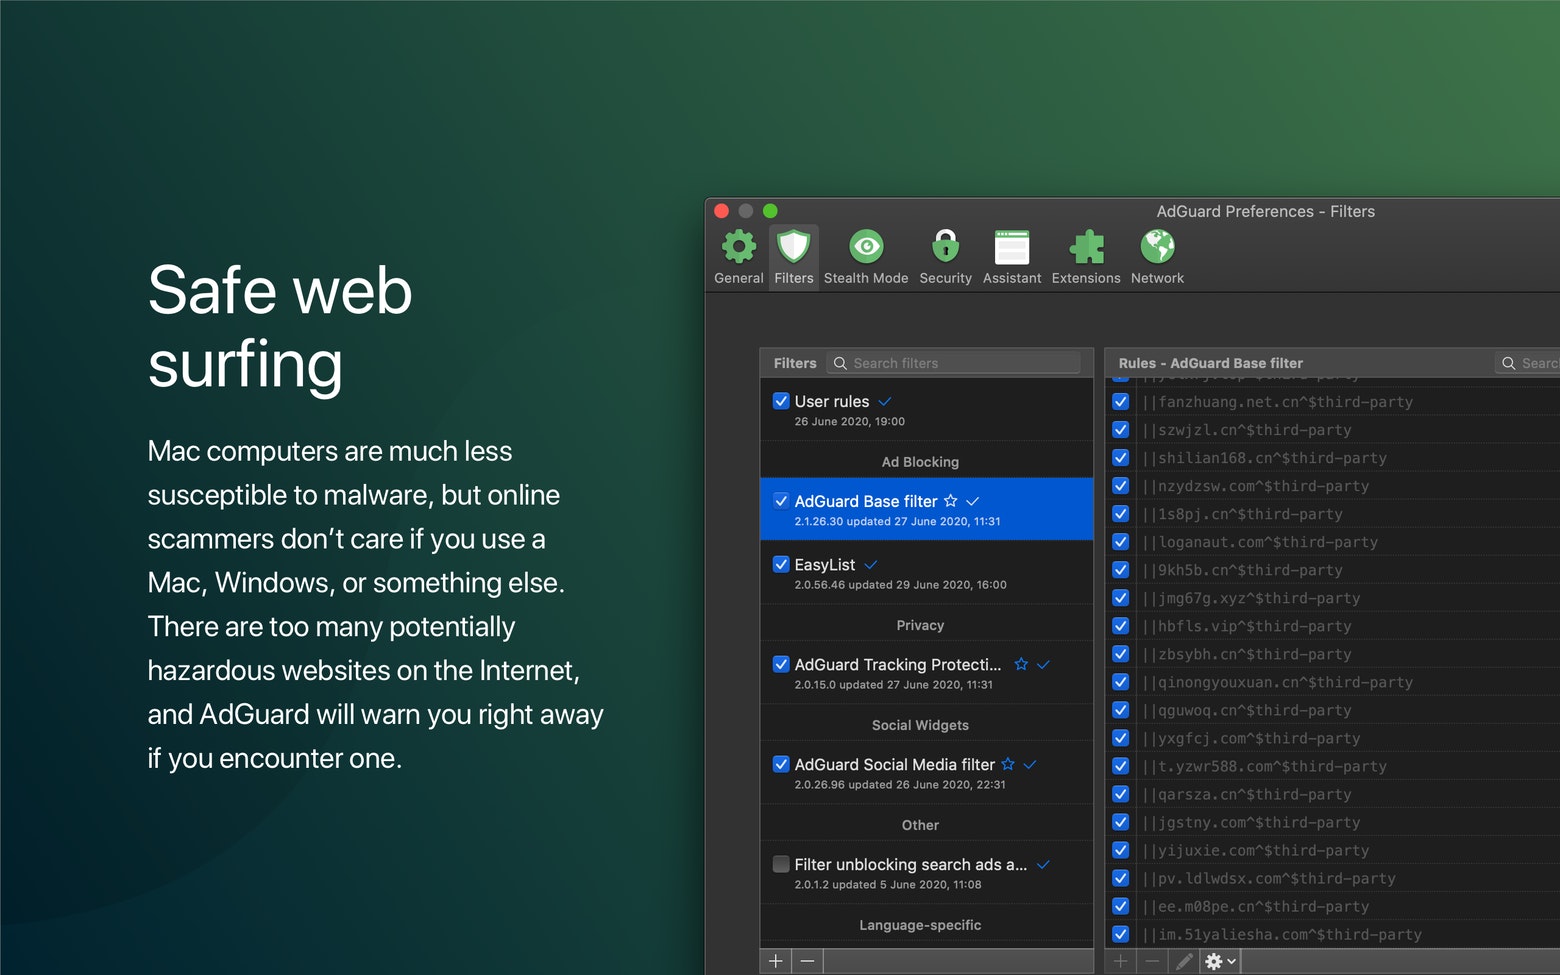Click the star icon on AdGuard Social Media filter
This screenshot has width=1560, height=975.
[x=1008, y=764]
